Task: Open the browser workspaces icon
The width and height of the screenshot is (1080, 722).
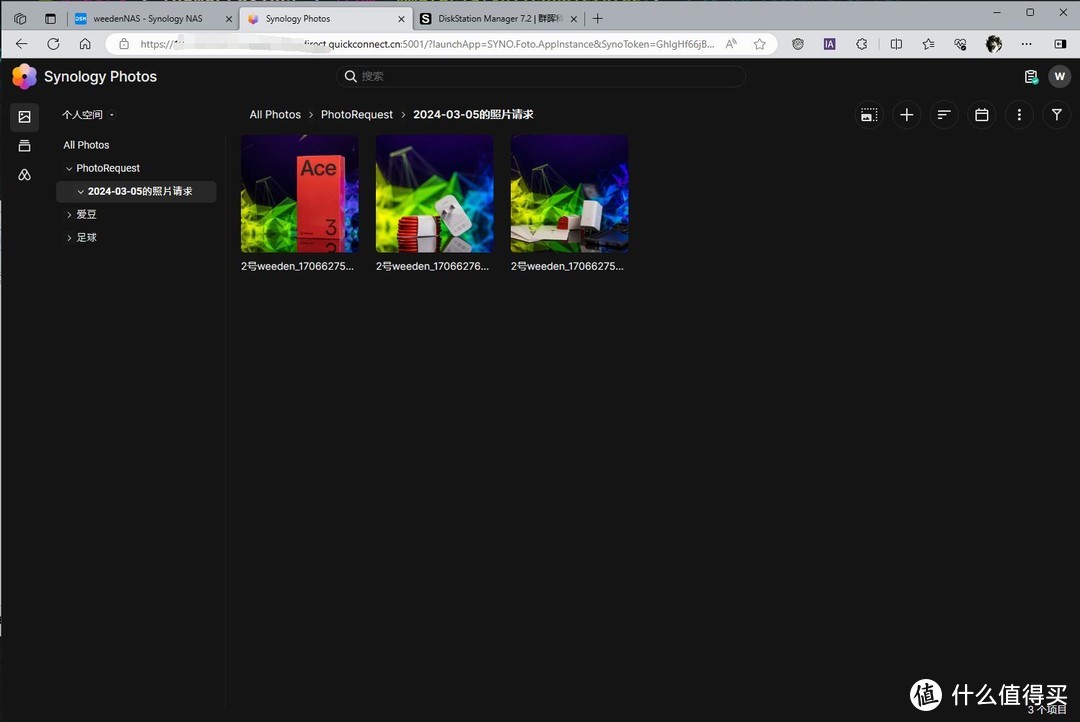Action: point(20,19)
